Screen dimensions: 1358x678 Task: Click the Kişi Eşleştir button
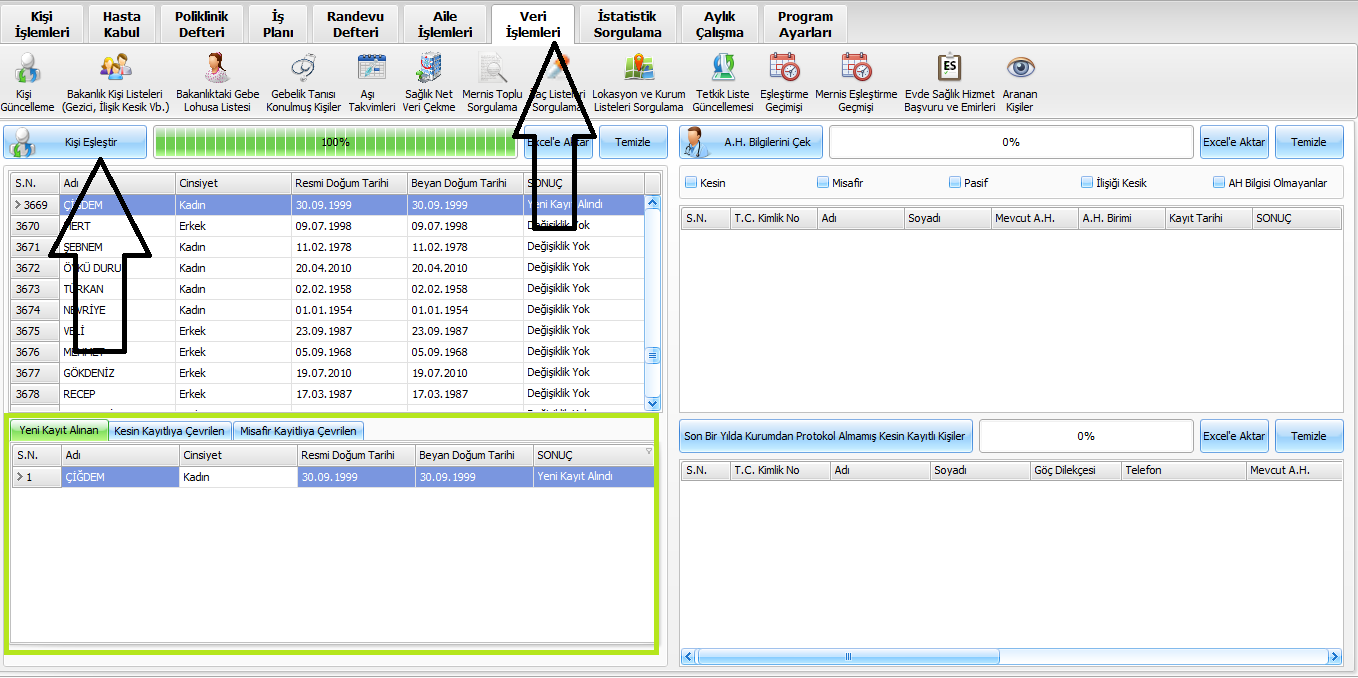click(x=76, y=142)
